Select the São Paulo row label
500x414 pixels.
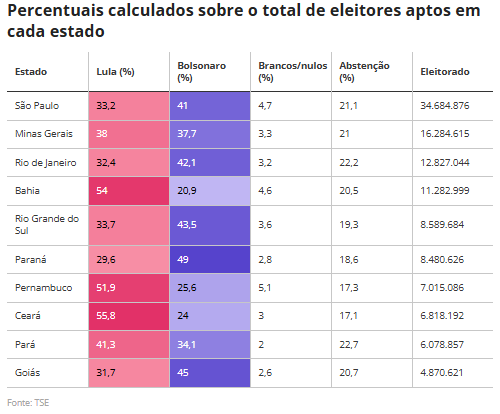point(37,106)
